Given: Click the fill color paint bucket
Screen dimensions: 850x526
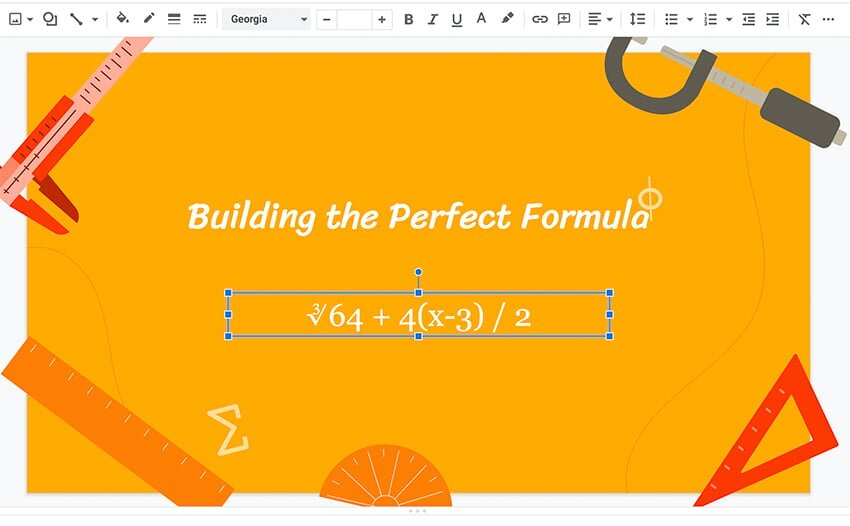Looking at the screenshot, I should coord(123,19).
